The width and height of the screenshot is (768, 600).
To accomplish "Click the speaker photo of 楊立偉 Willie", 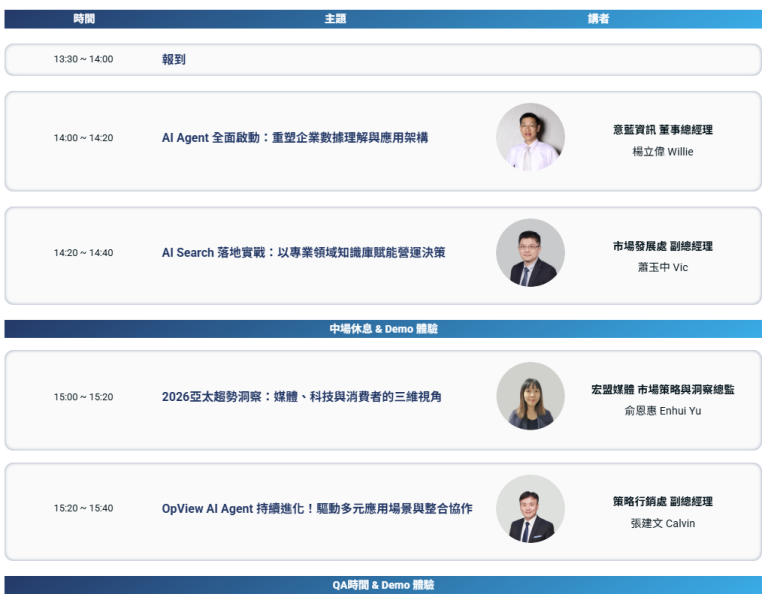I will [x=530, y=138].
